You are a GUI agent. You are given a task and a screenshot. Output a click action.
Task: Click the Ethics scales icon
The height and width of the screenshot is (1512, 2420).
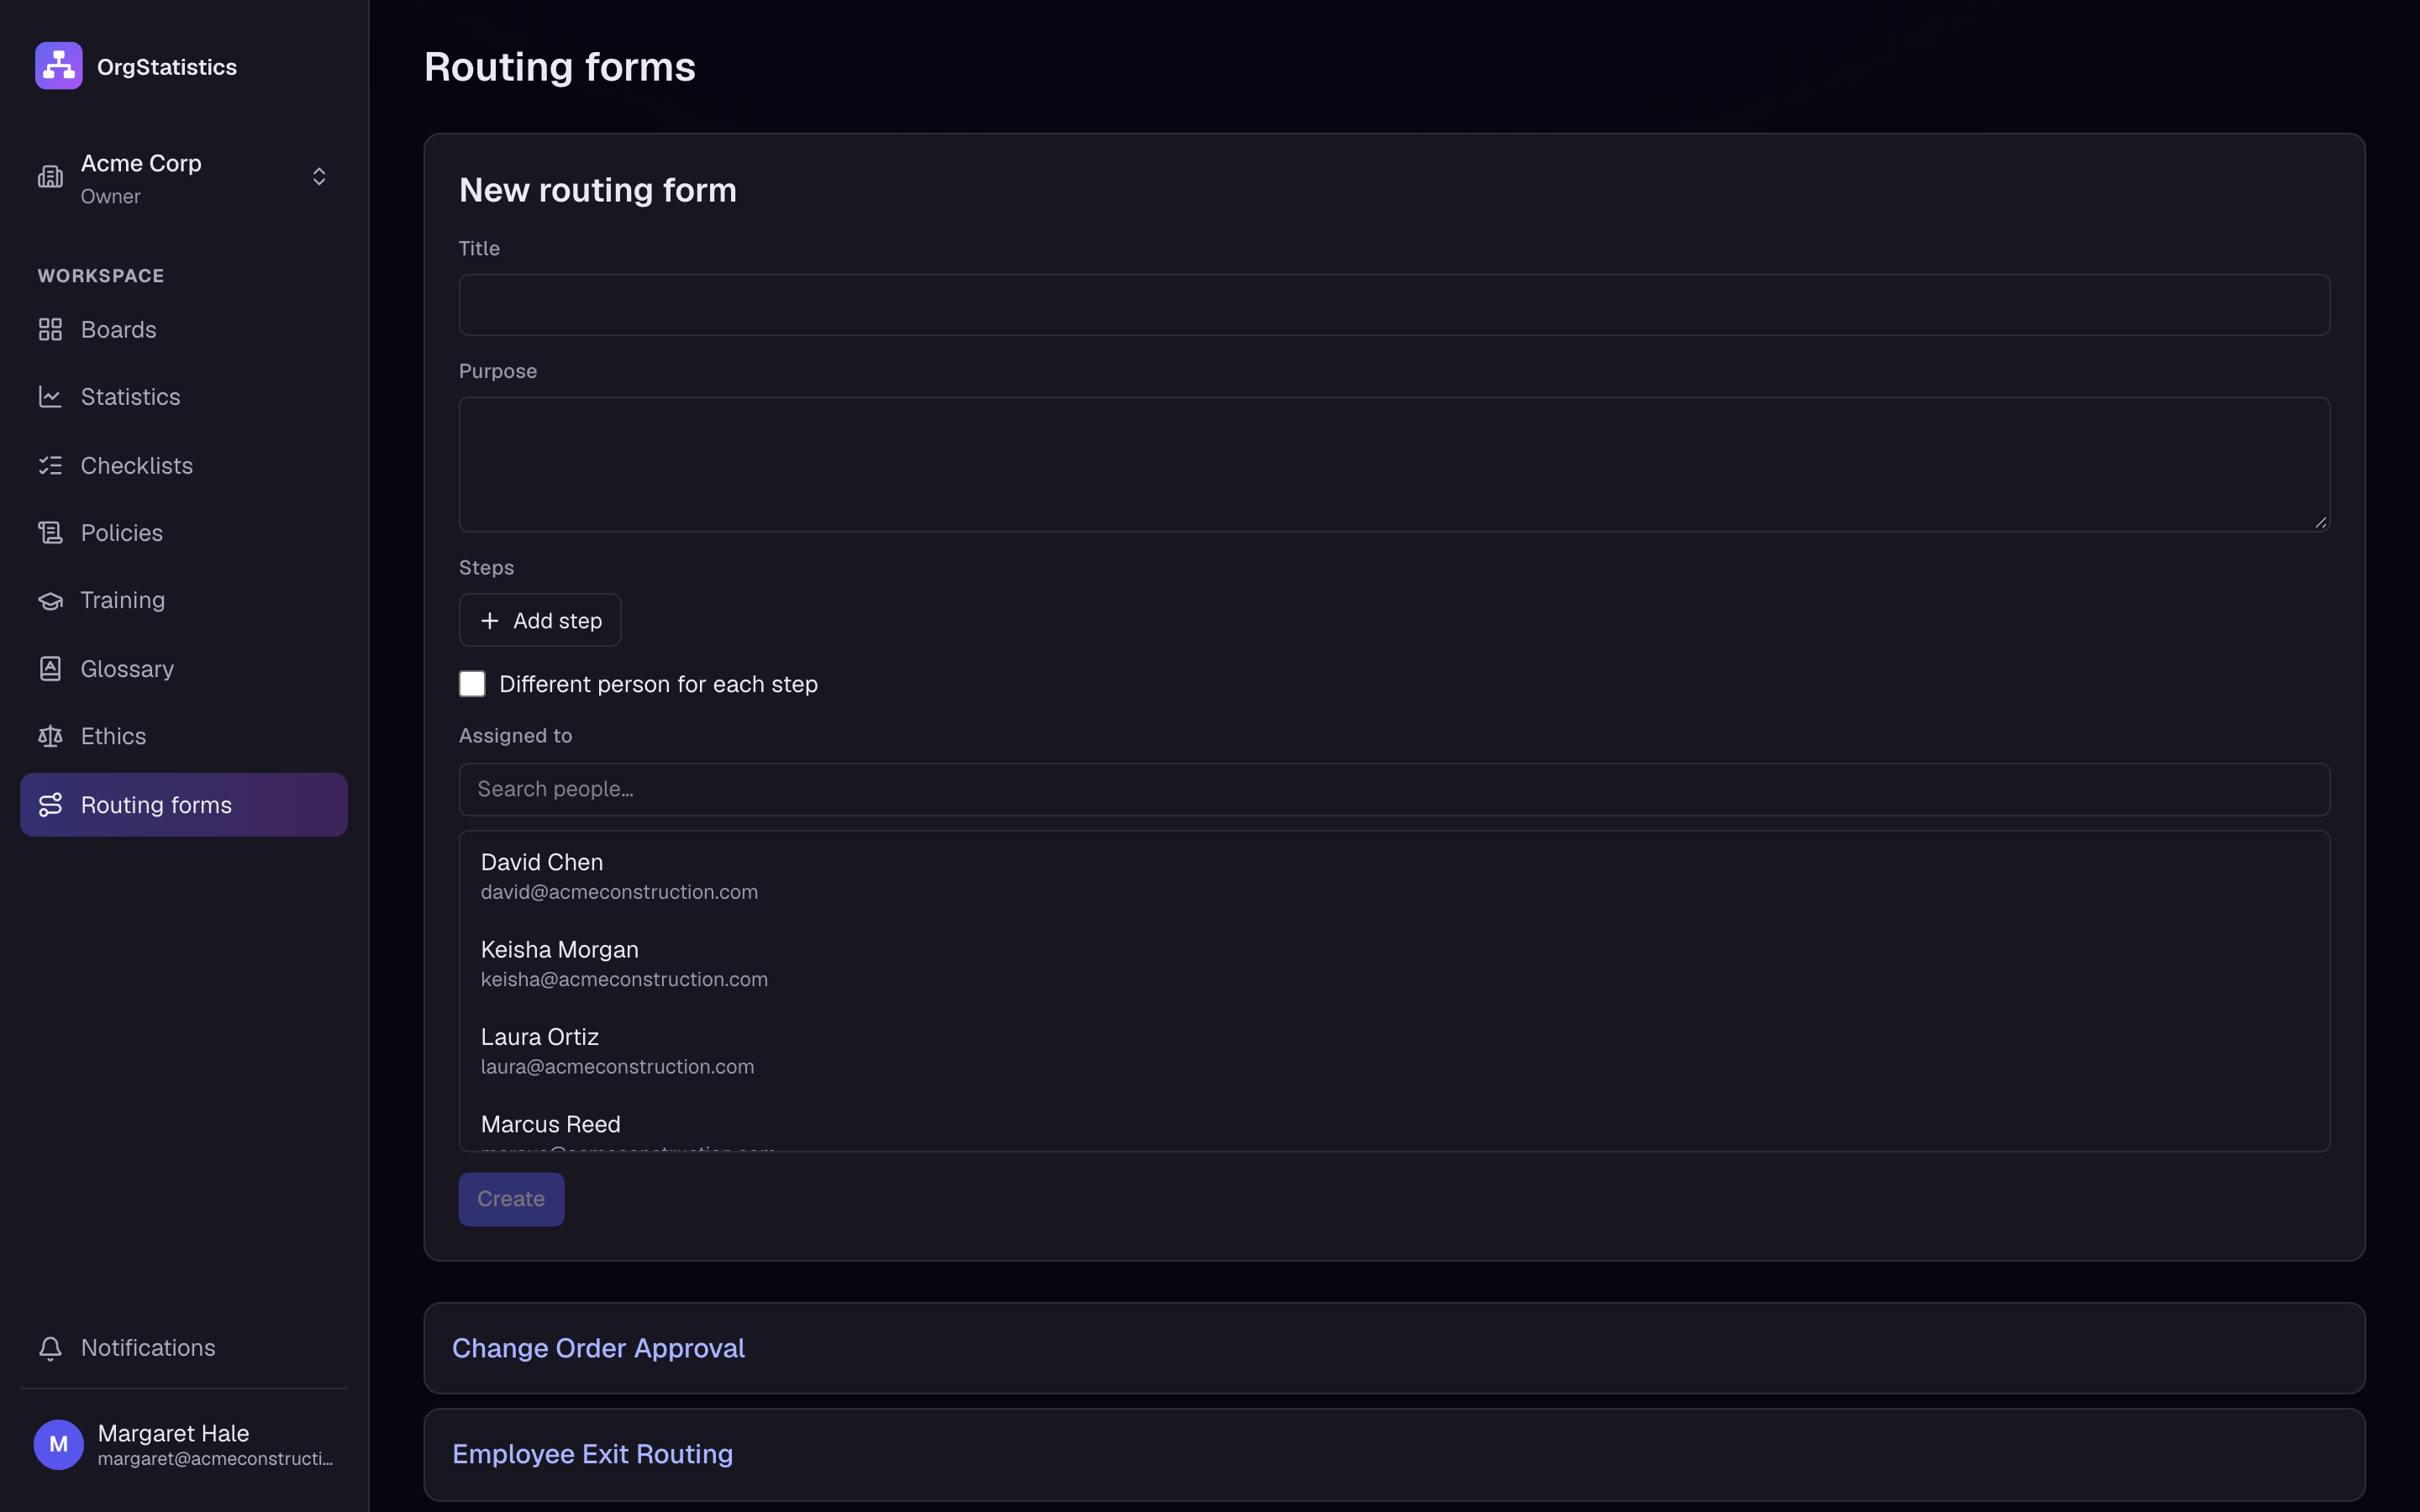click(x=50, y=737)
